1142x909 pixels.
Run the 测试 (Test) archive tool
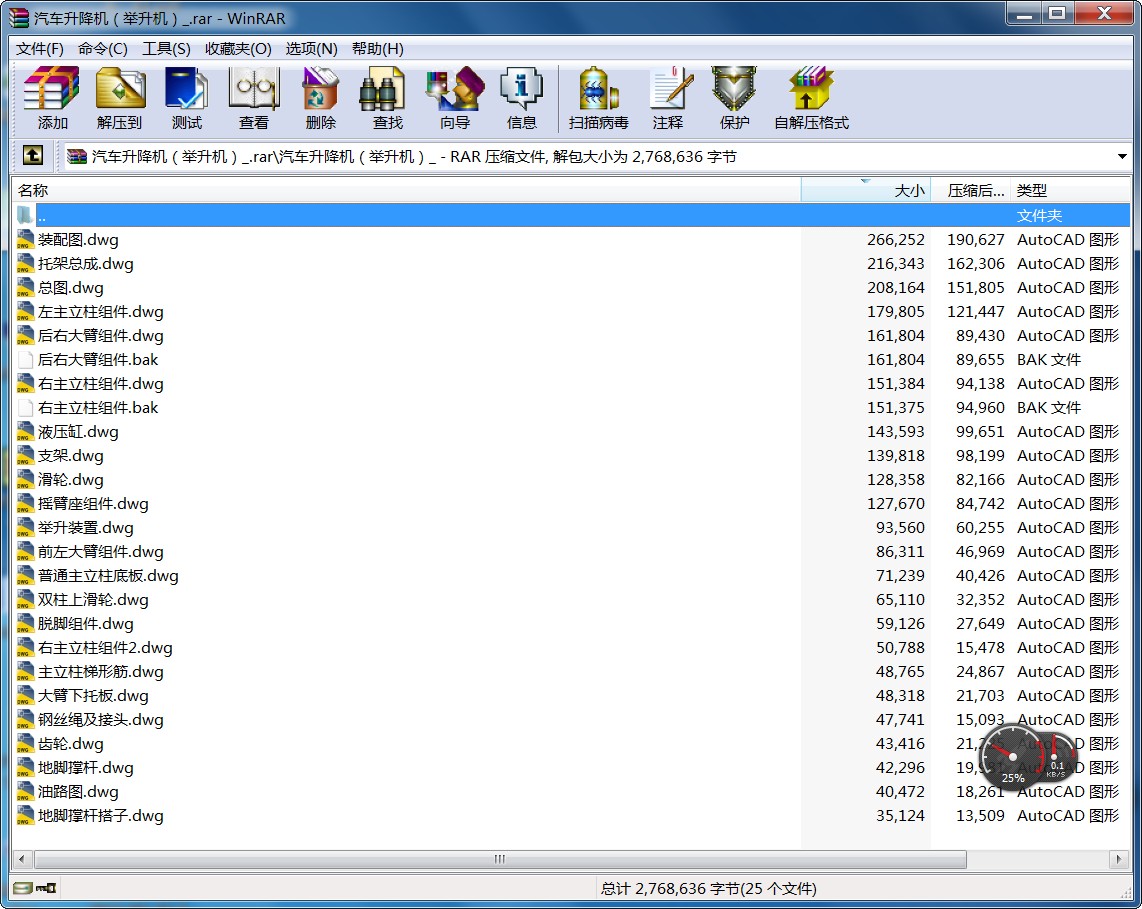pyautogui.click(x=186, y=98)
